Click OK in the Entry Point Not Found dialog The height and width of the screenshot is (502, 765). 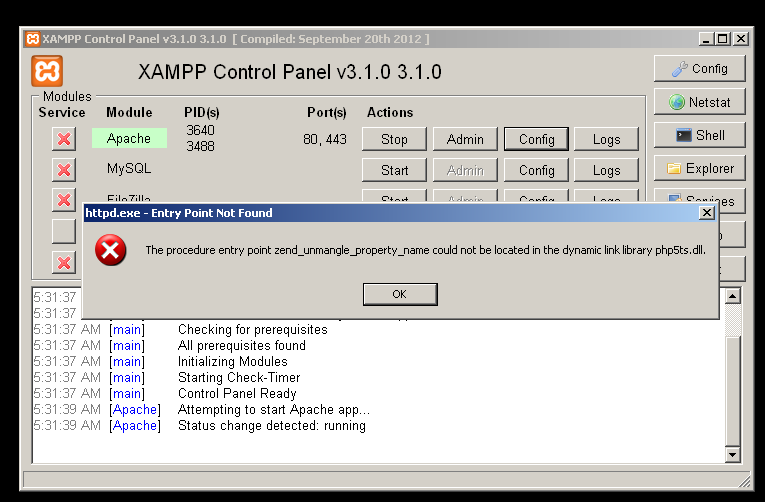(x=400, y=294)
